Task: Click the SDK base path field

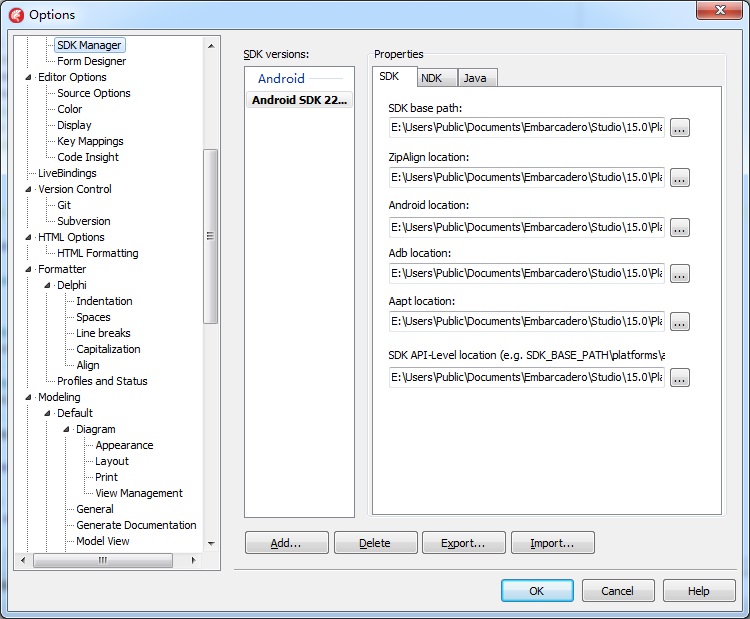Action: [527, 128]
